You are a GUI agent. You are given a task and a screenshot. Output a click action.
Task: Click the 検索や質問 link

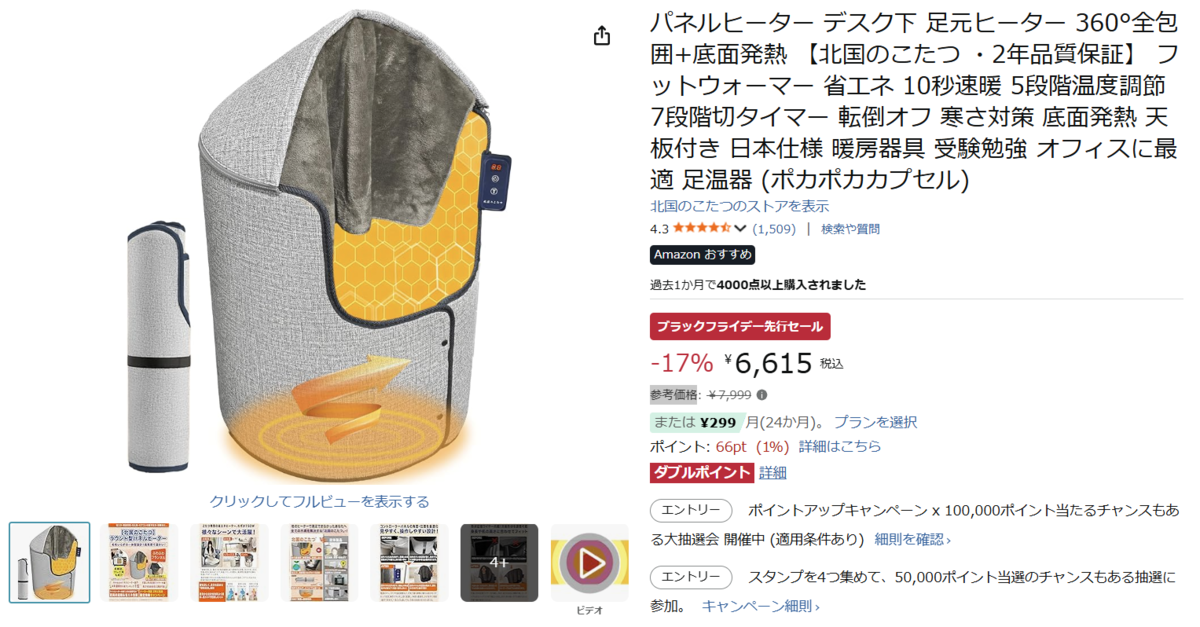[x=850, y=229]
